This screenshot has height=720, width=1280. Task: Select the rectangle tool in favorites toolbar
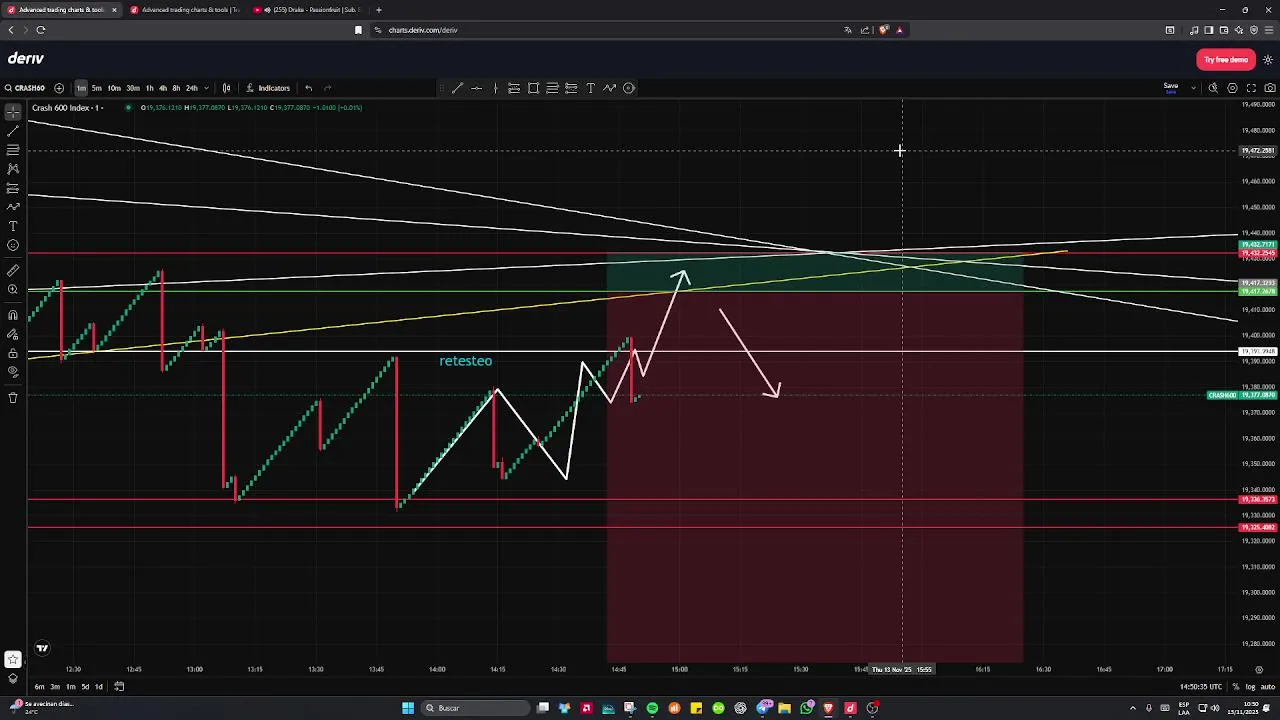533,88
